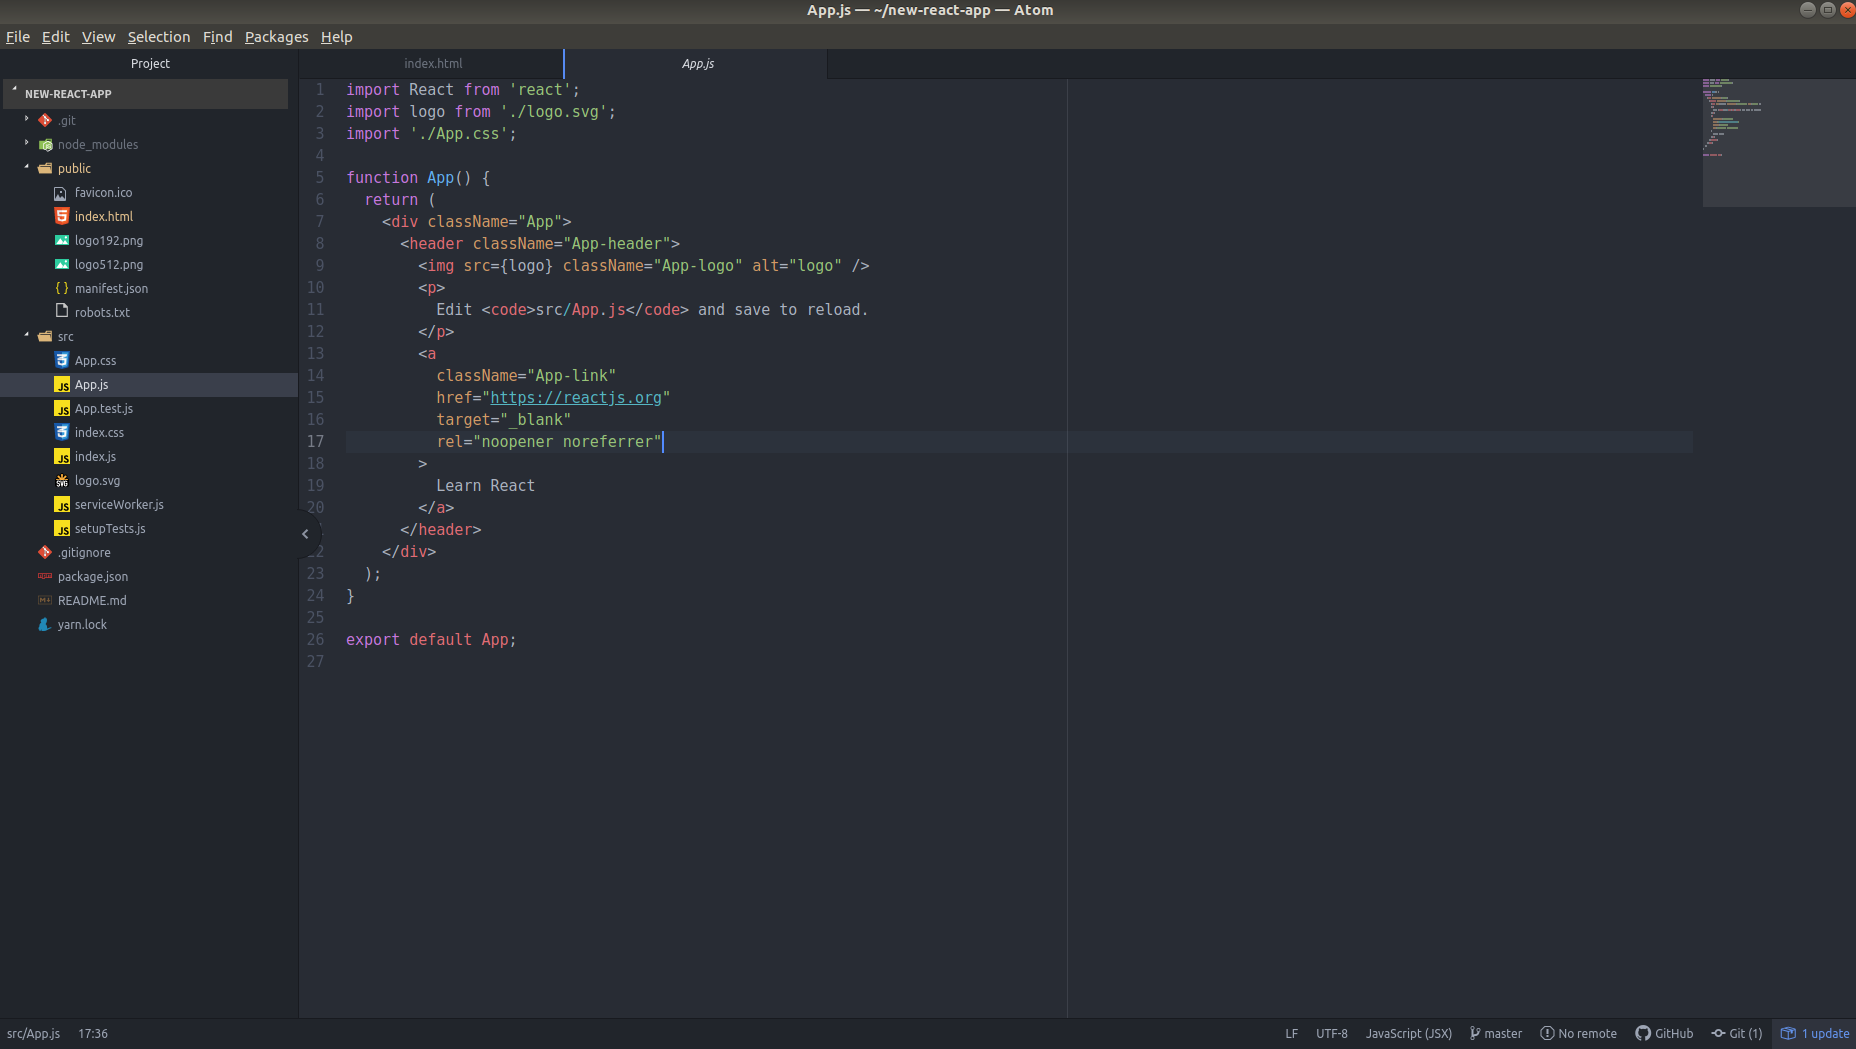Click the HTML5 icon for index.html
The width and height of the screenshot is (1856, 1049).
click(x=61, y=216)
